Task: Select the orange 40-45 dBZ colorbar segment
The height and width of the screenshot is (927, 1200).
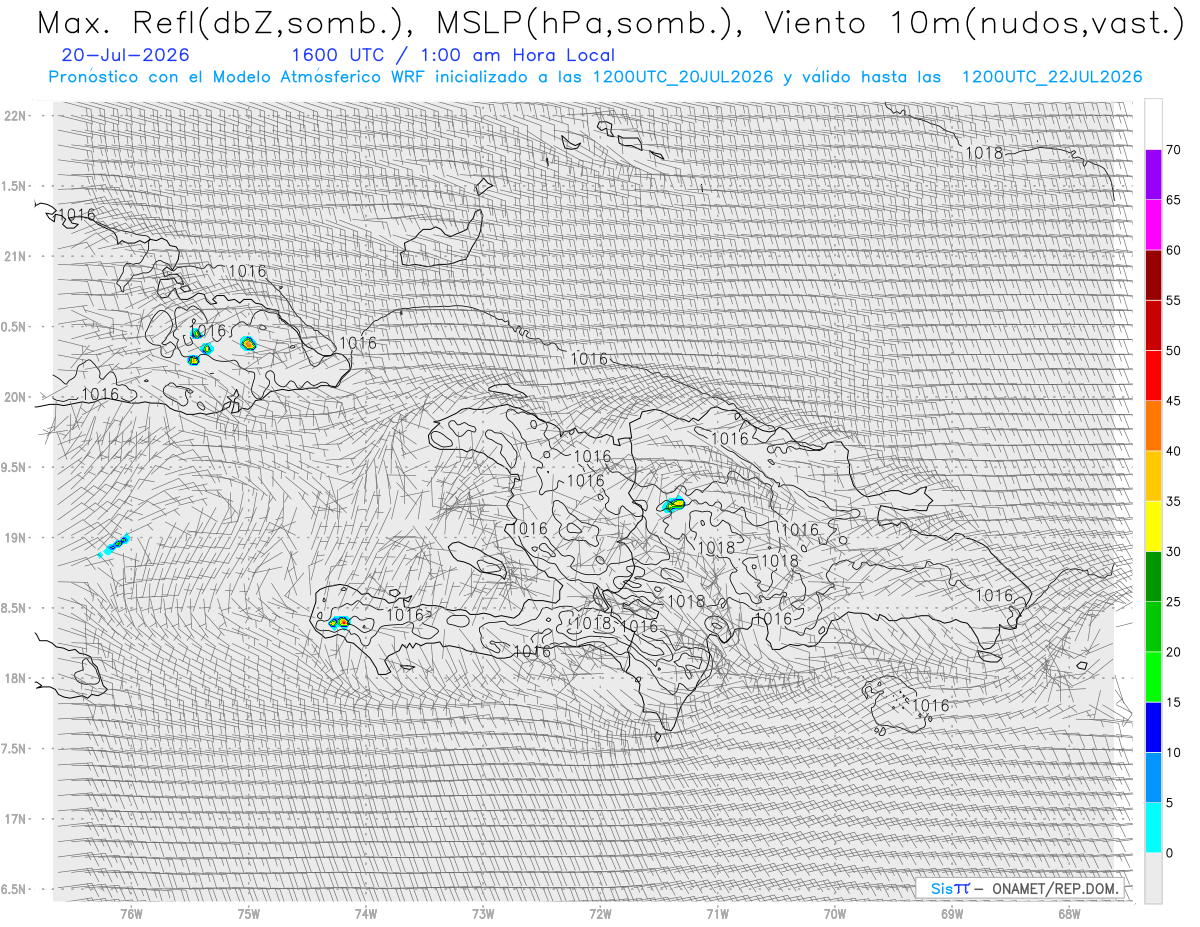Action: (x=1153, y=426)
